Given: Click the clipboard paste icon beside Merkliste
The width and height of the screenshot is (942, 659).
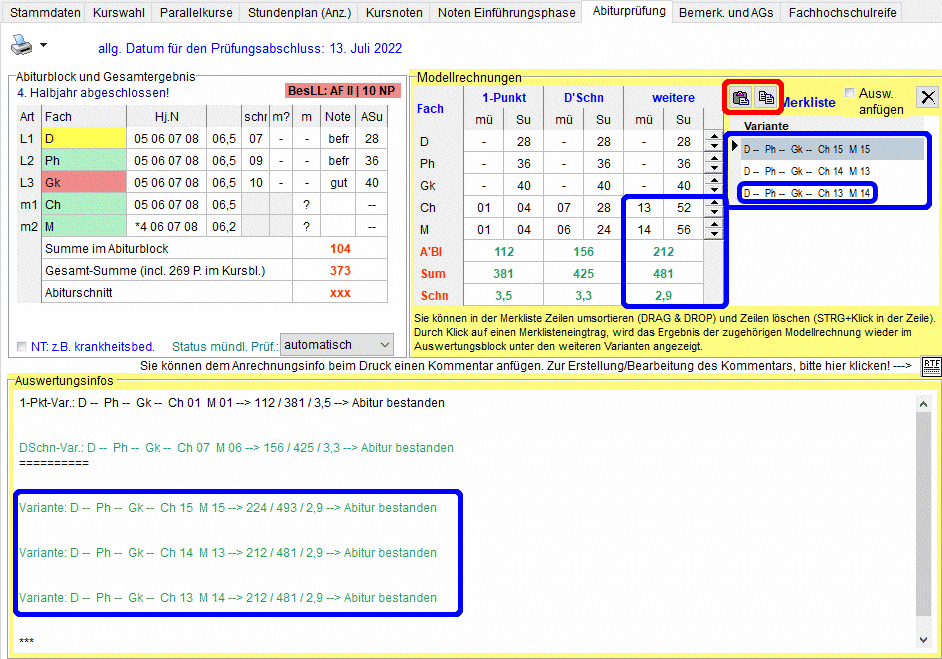Looking at the screenshot, I should (741, 97).
